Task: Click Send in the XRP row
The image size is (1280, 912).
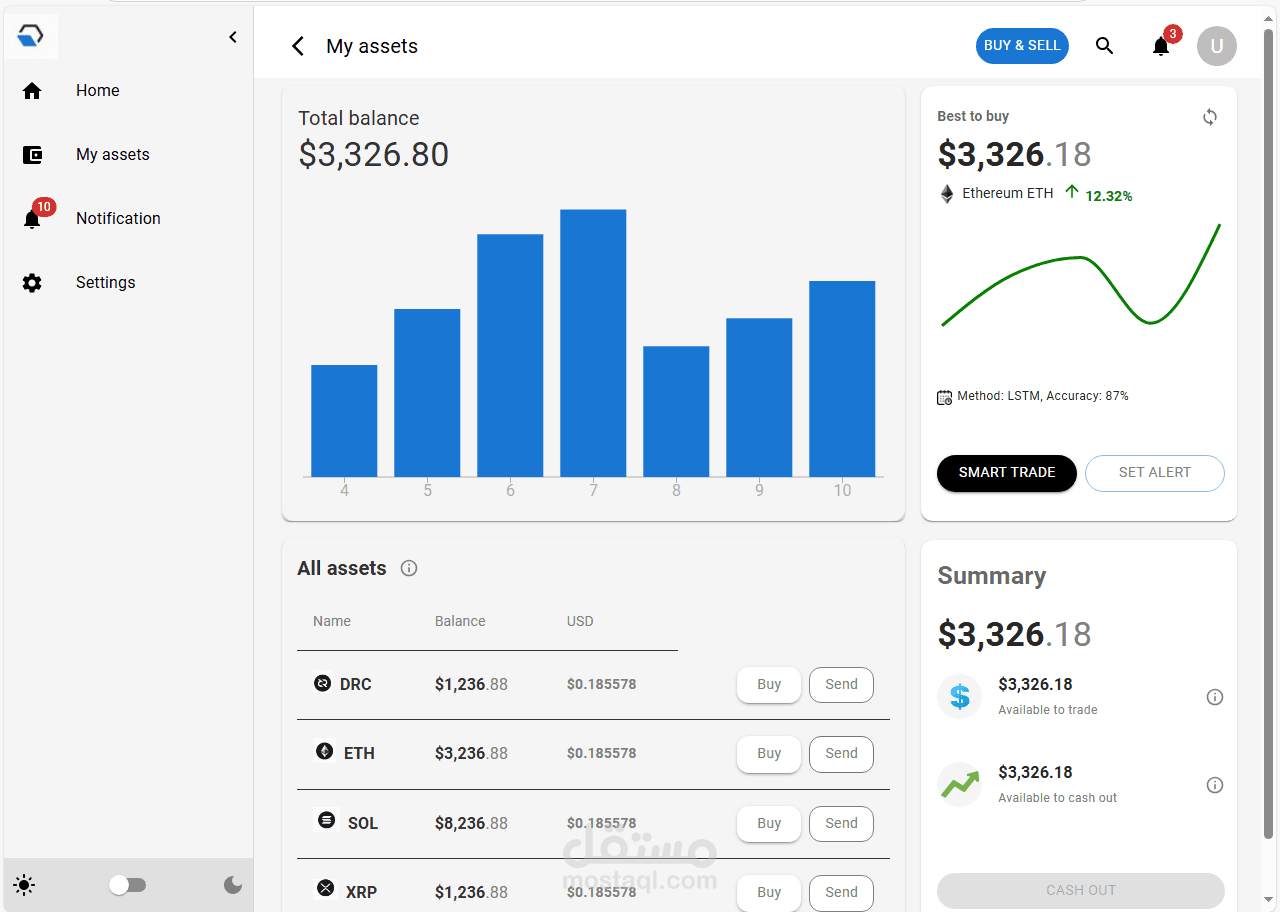Action: coord(841,893)
